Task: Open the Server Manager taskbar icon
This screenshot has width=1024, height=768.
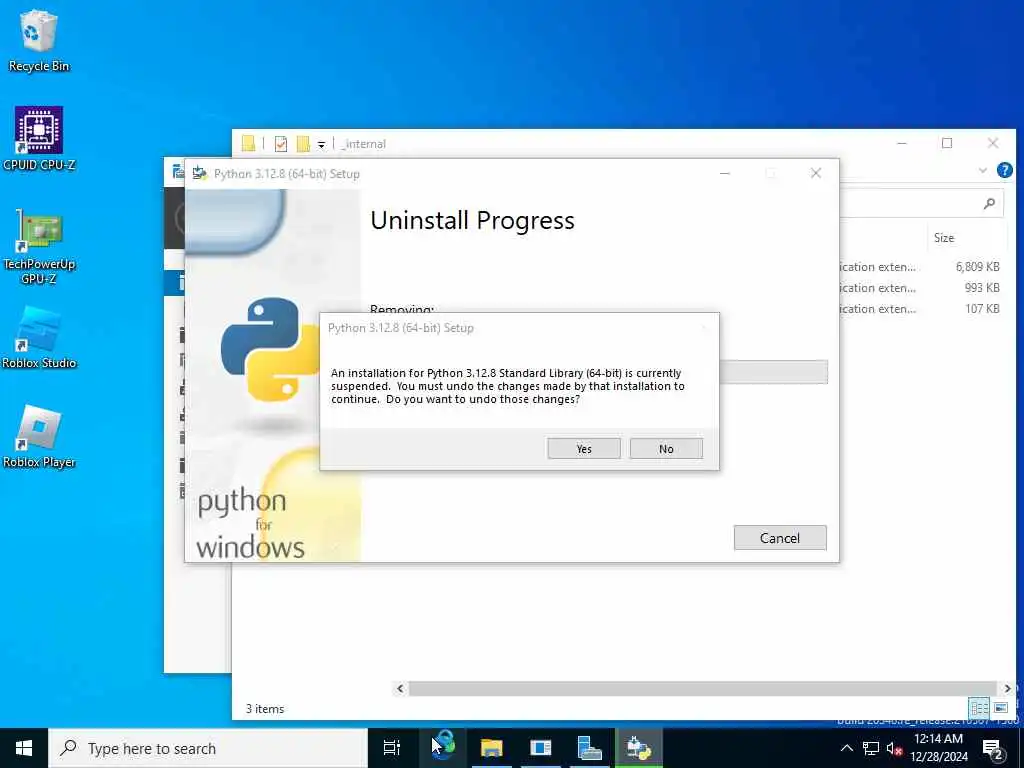Action: click(x=590, y=748)
